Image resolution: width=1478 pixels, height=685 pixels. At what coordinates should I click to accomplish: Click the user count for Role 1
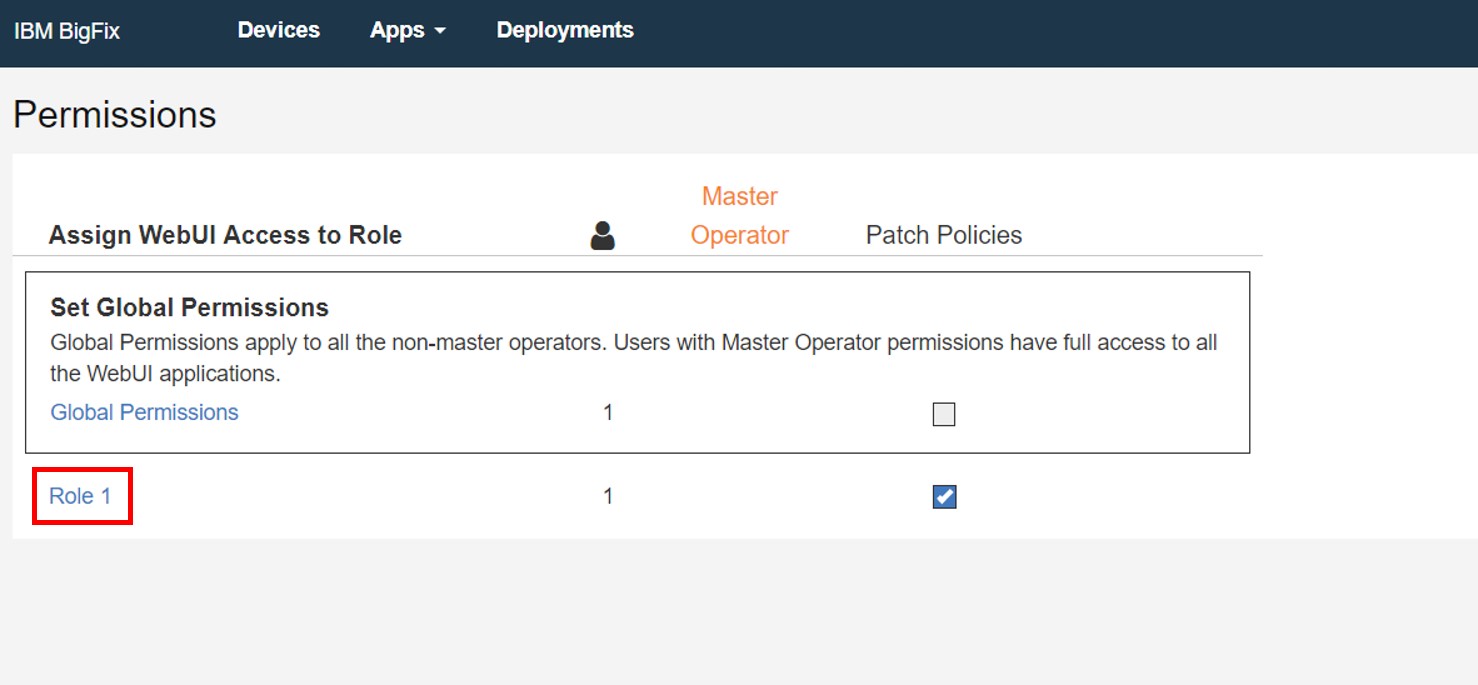[608, 496]
